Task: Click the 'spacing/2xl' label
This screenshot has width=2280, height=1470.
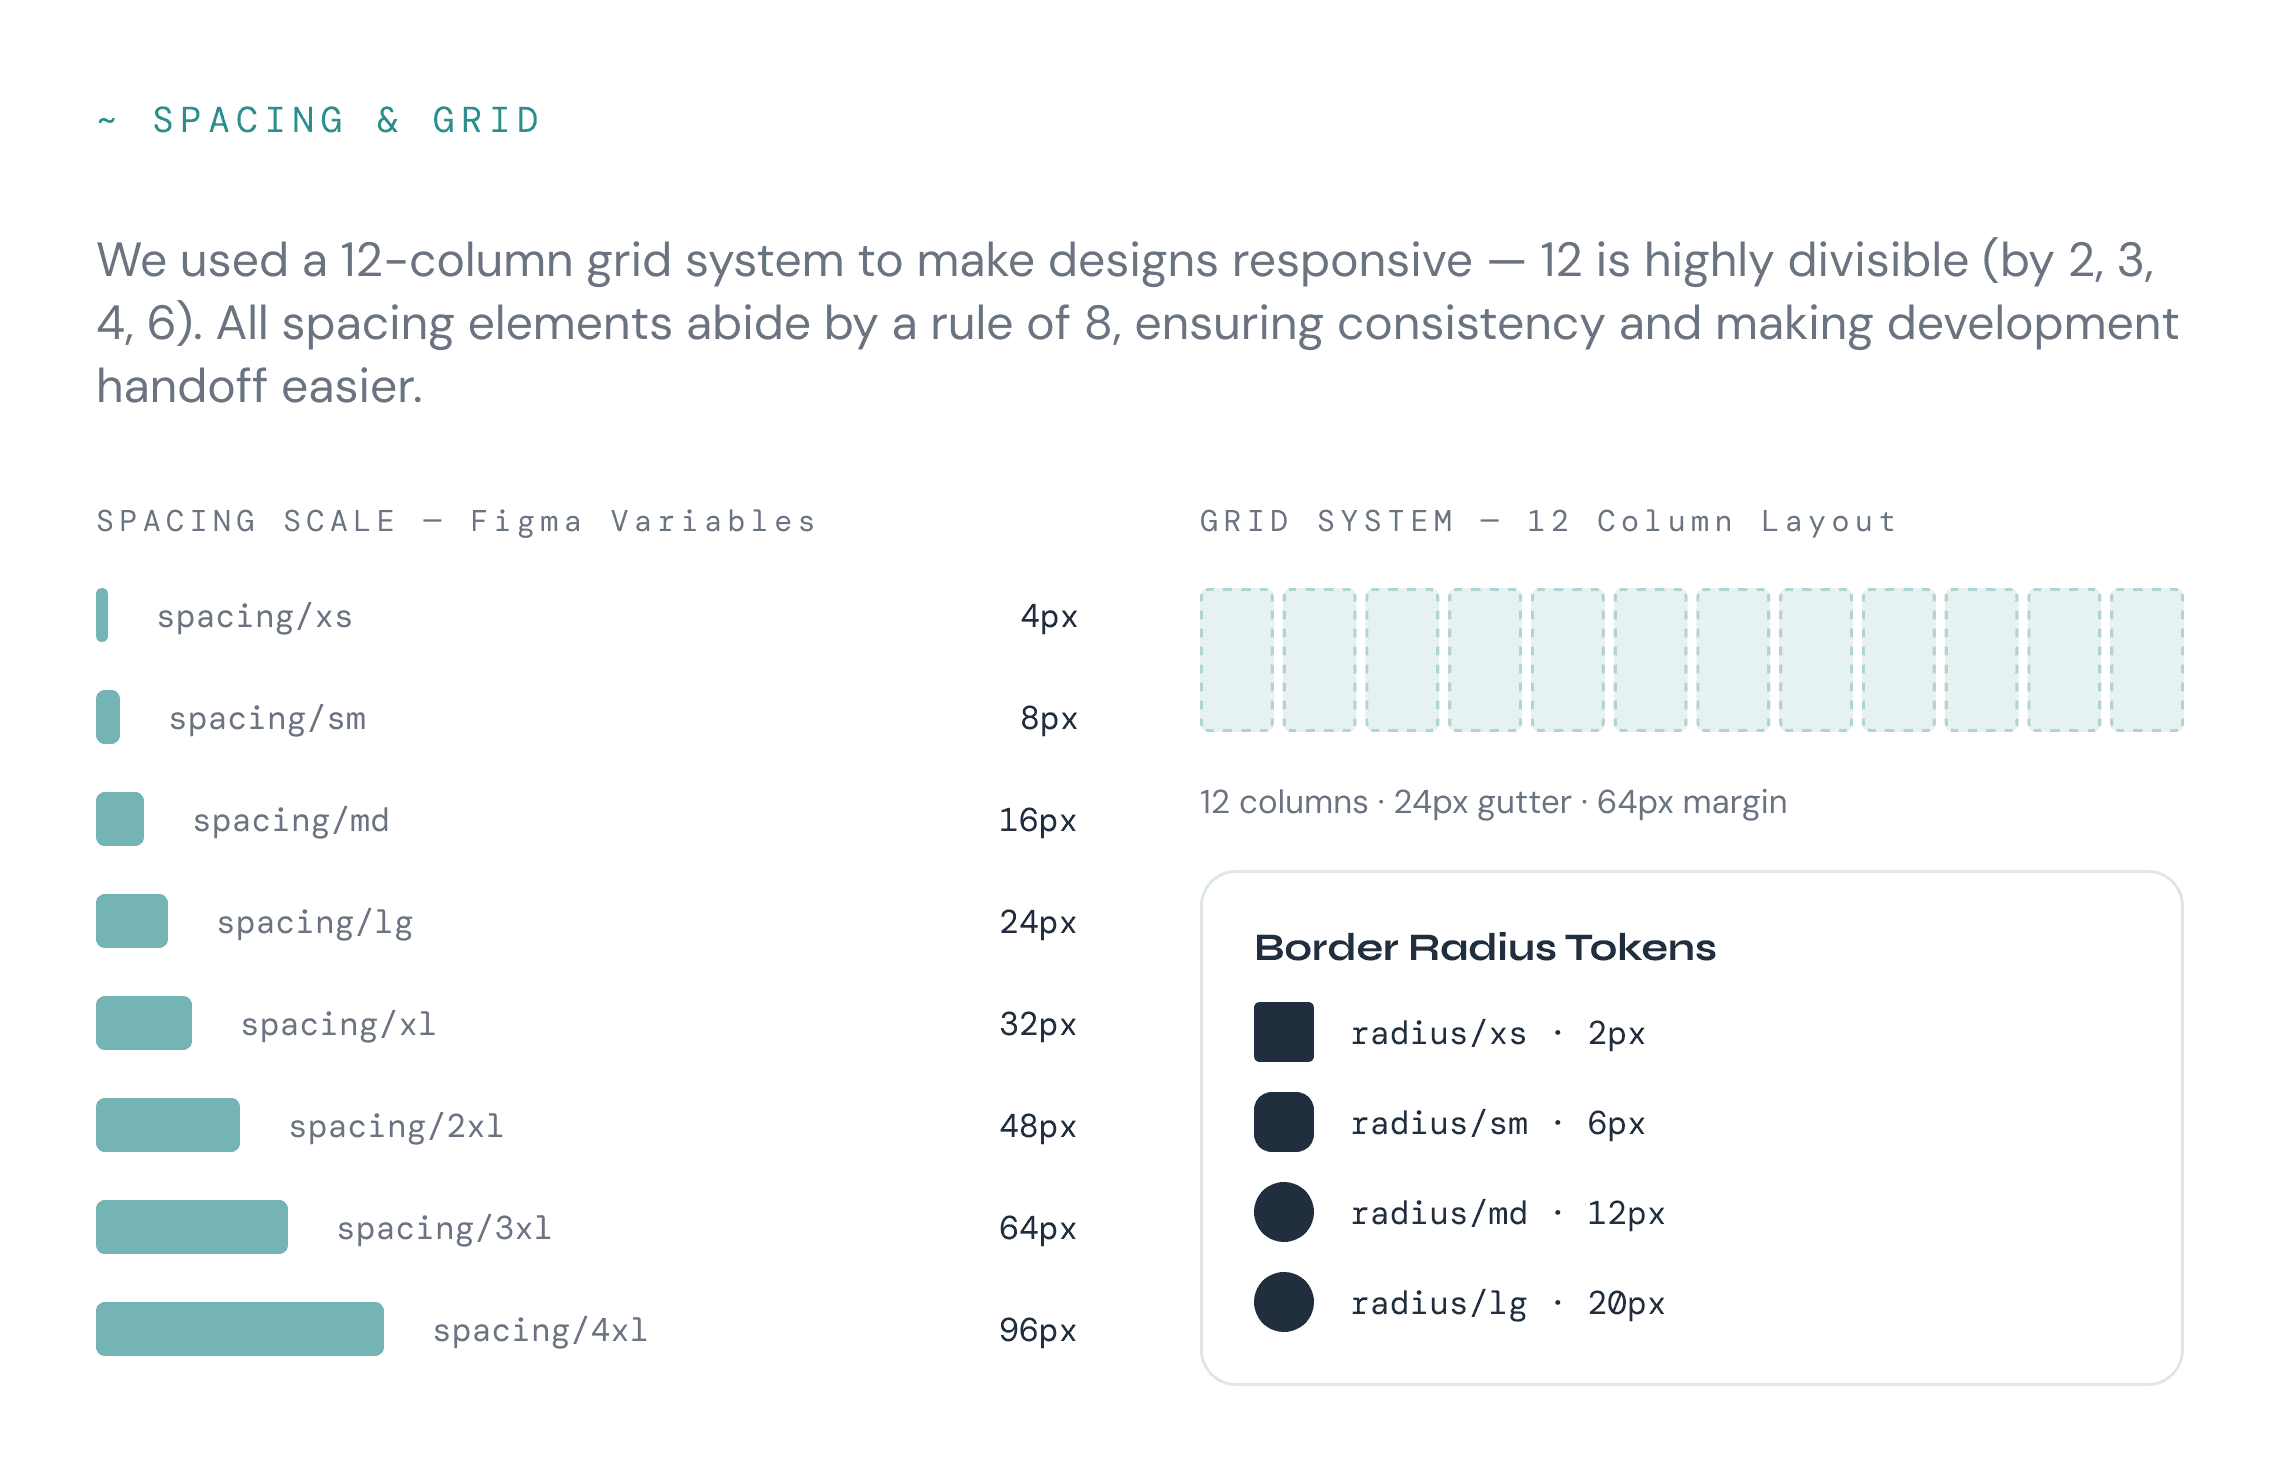Action: click(x=396, y=1127)
